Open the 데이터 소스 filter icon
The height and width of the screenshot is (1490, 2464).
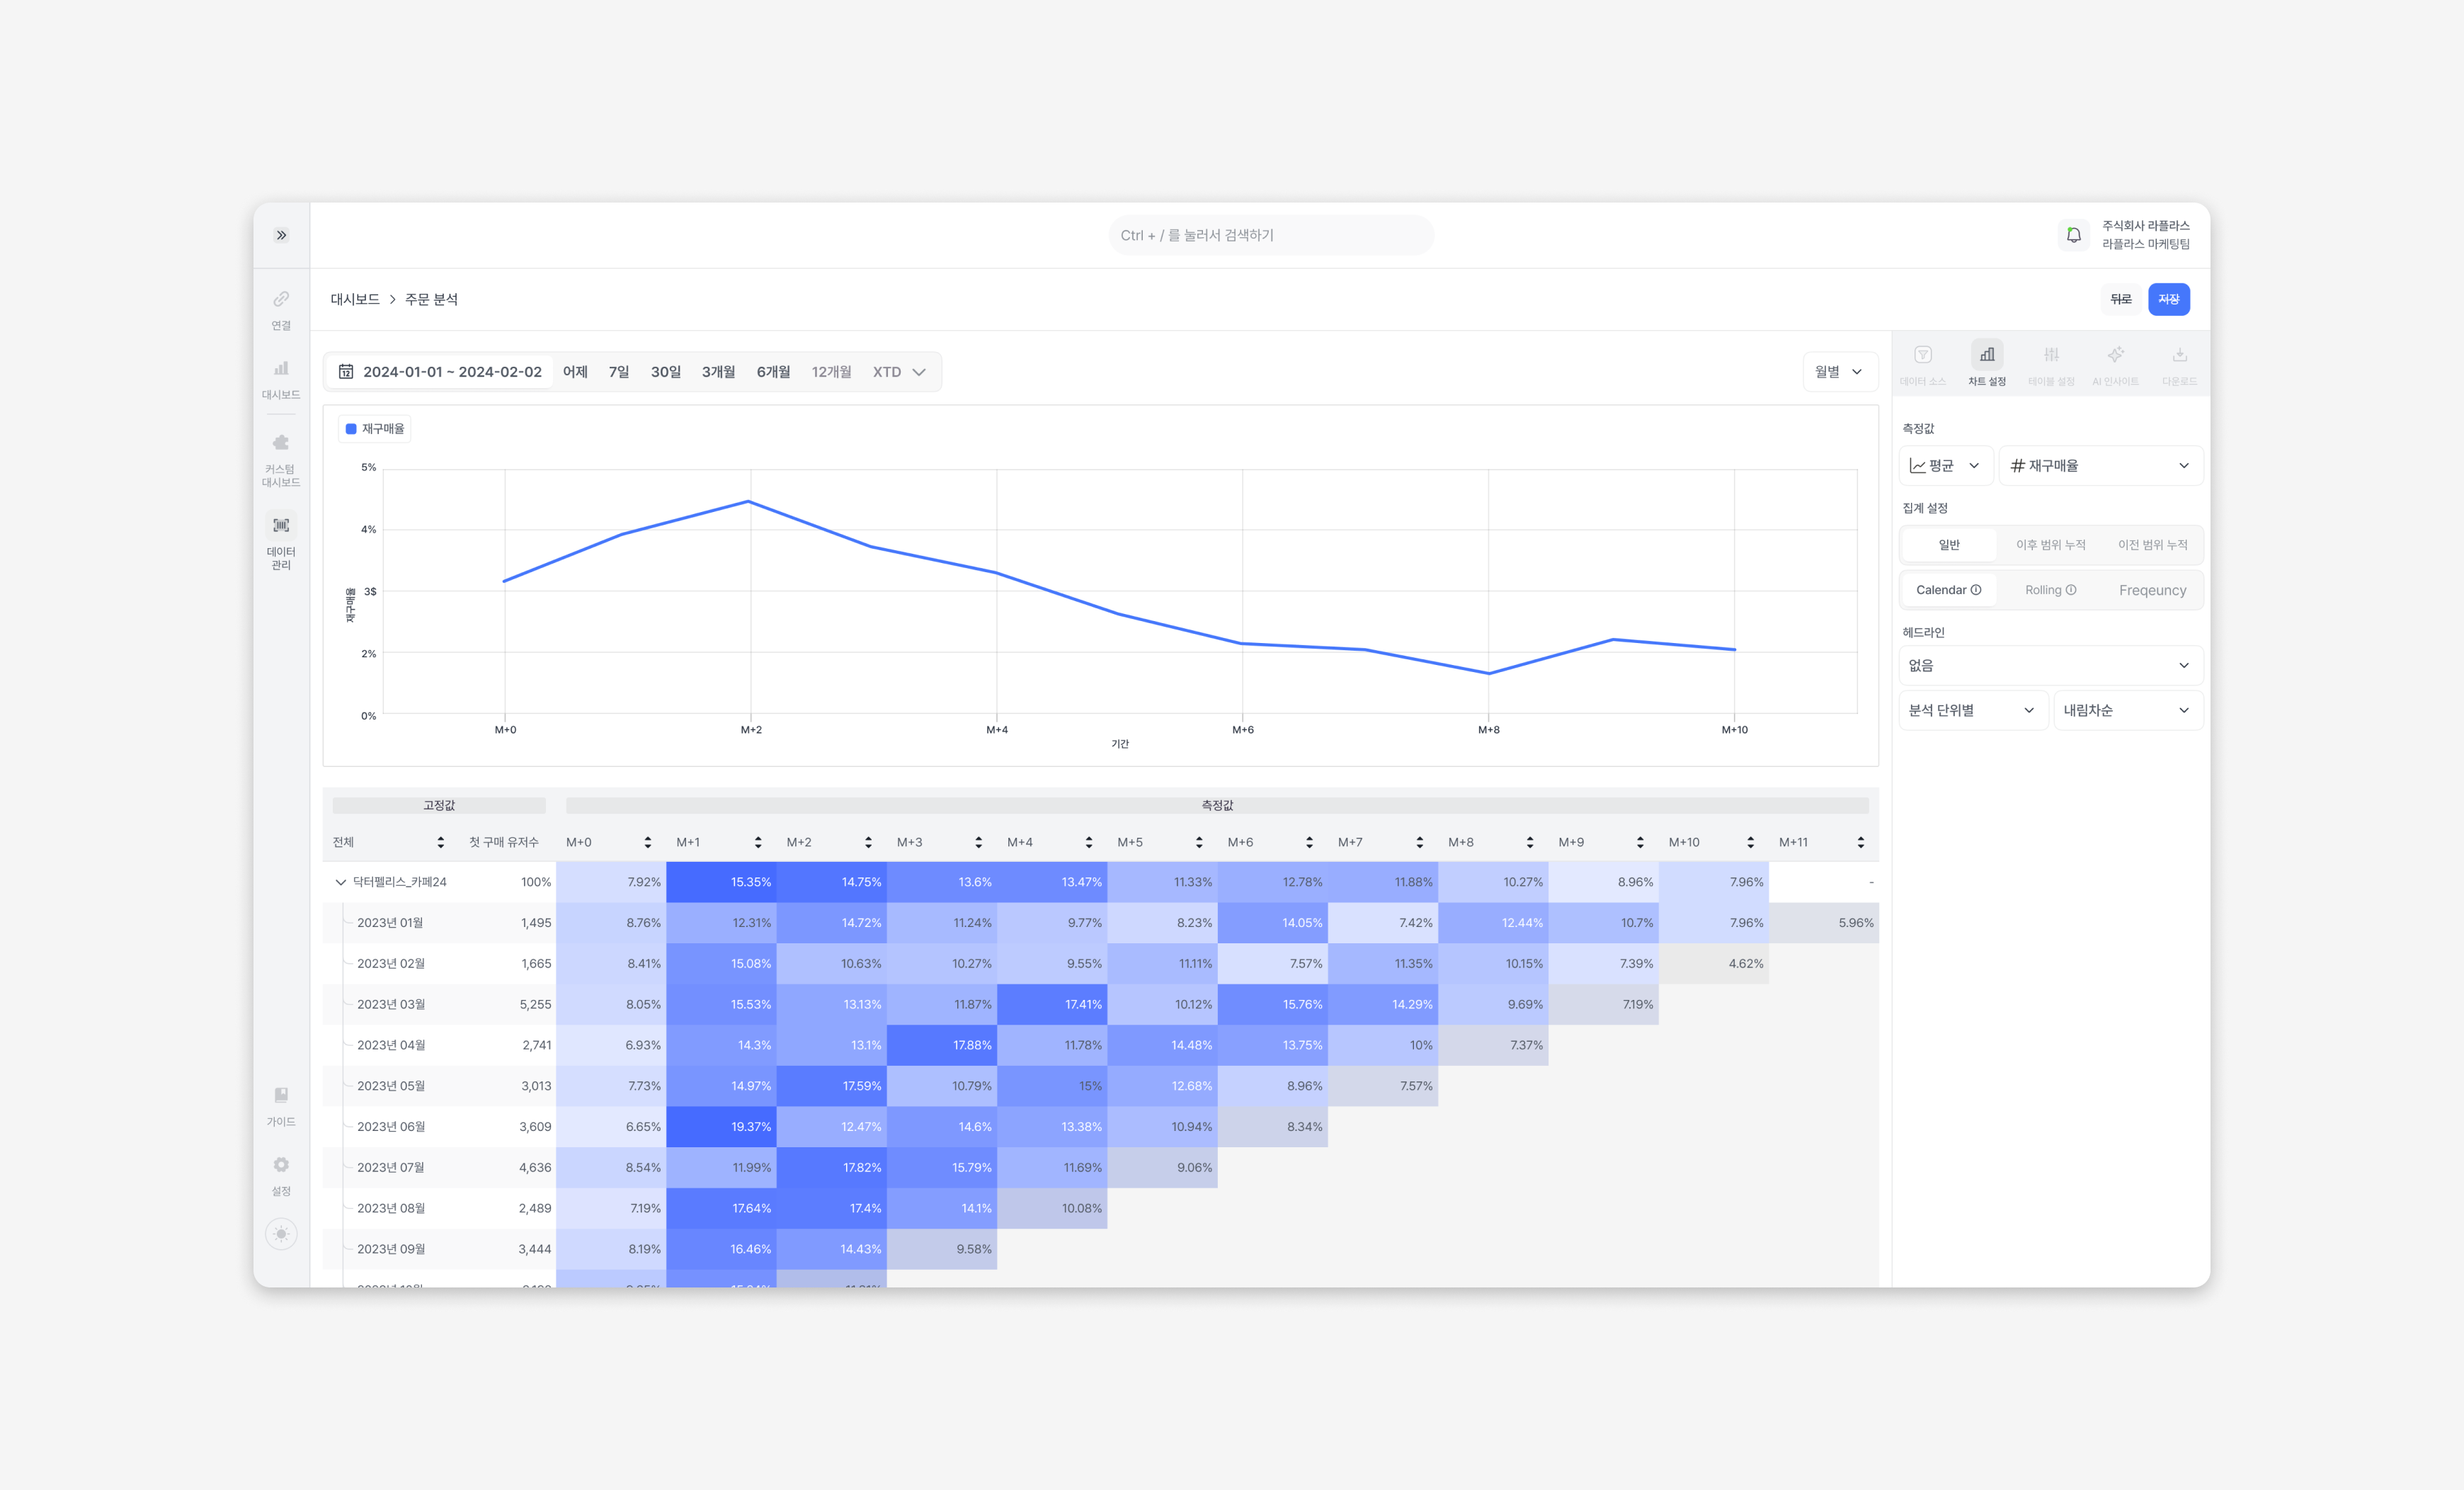pyautogui.click(x=1922, y=356)
